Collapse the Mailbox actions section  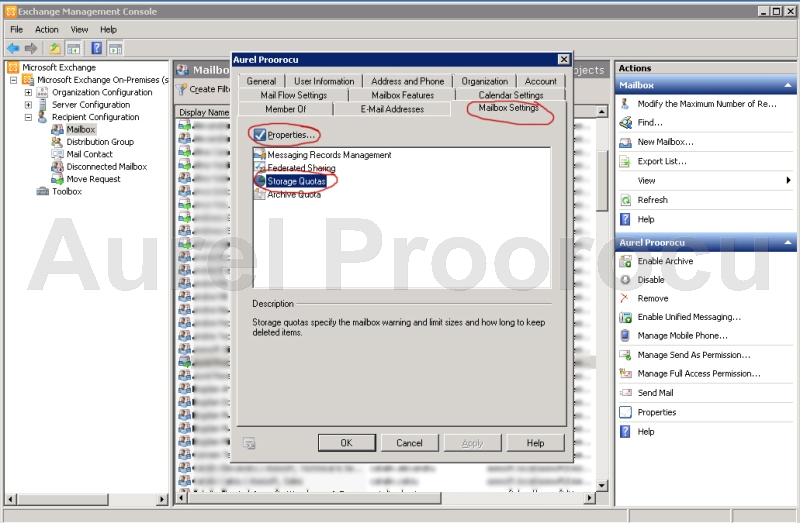coord(788,85)
